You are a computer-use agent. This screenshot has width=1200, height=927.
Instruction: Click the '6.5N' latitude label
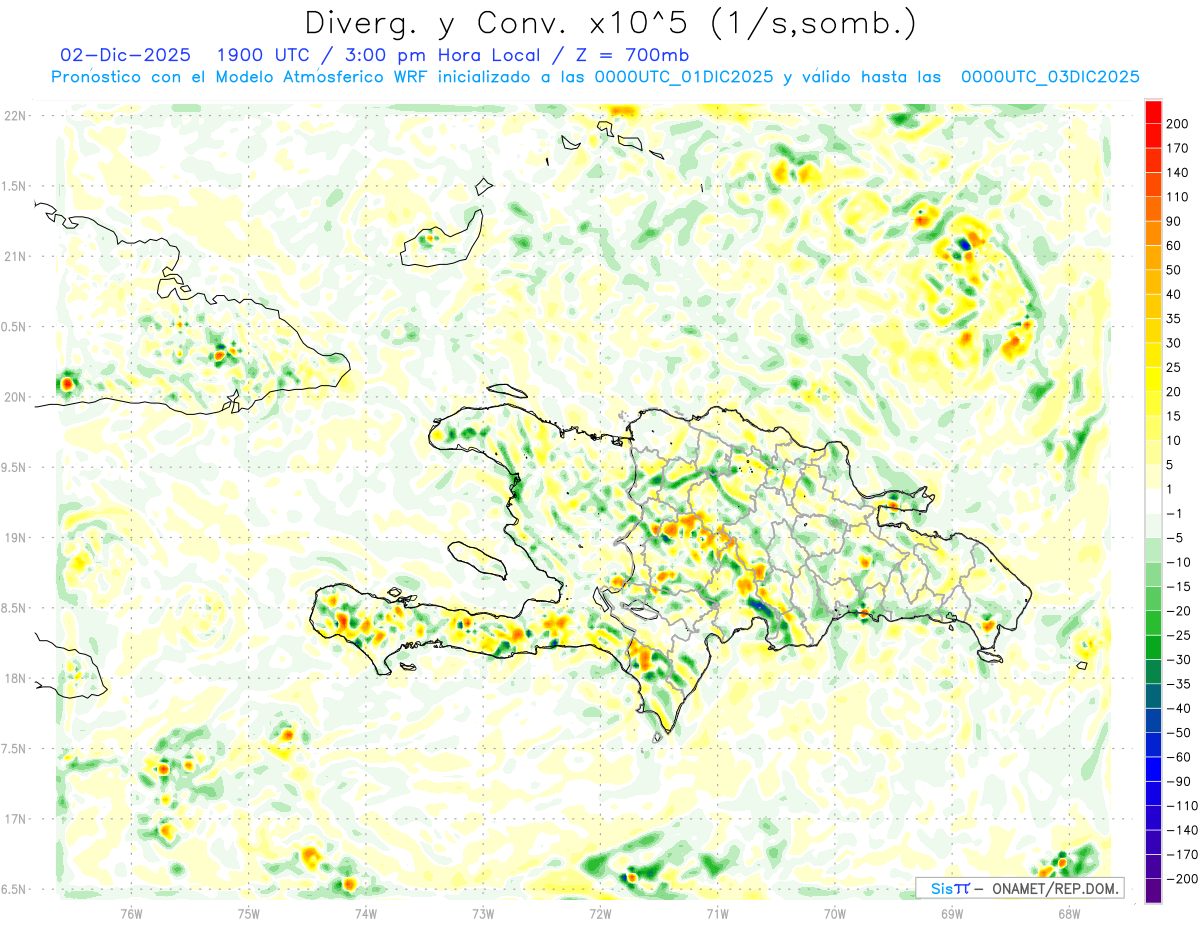point(15,889)
